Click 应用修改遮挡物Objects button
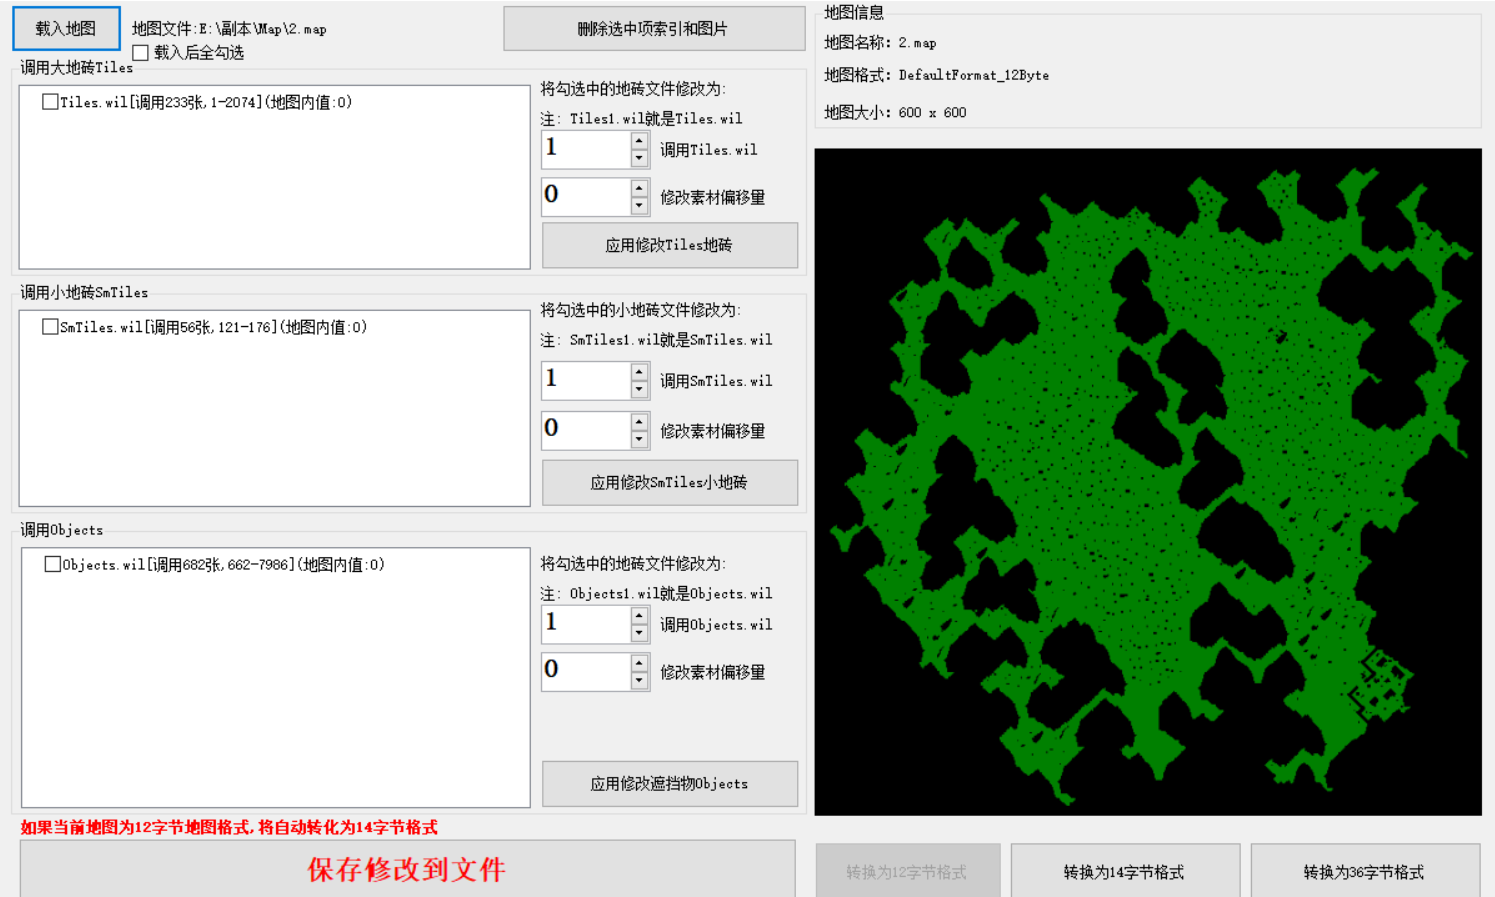 [669, 784]
